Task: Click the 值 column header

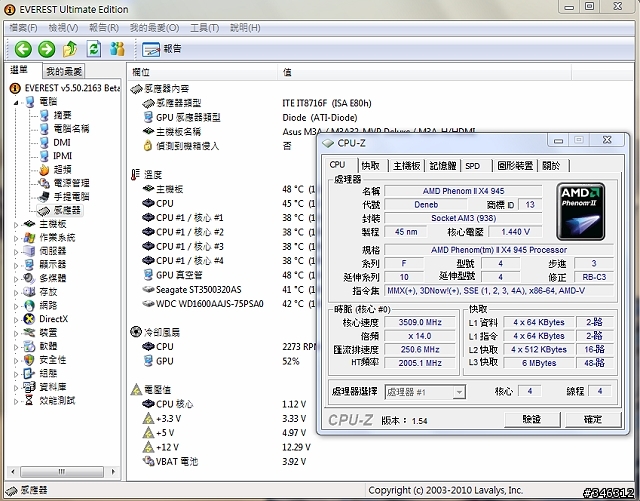Action: (x=424, y=72)
